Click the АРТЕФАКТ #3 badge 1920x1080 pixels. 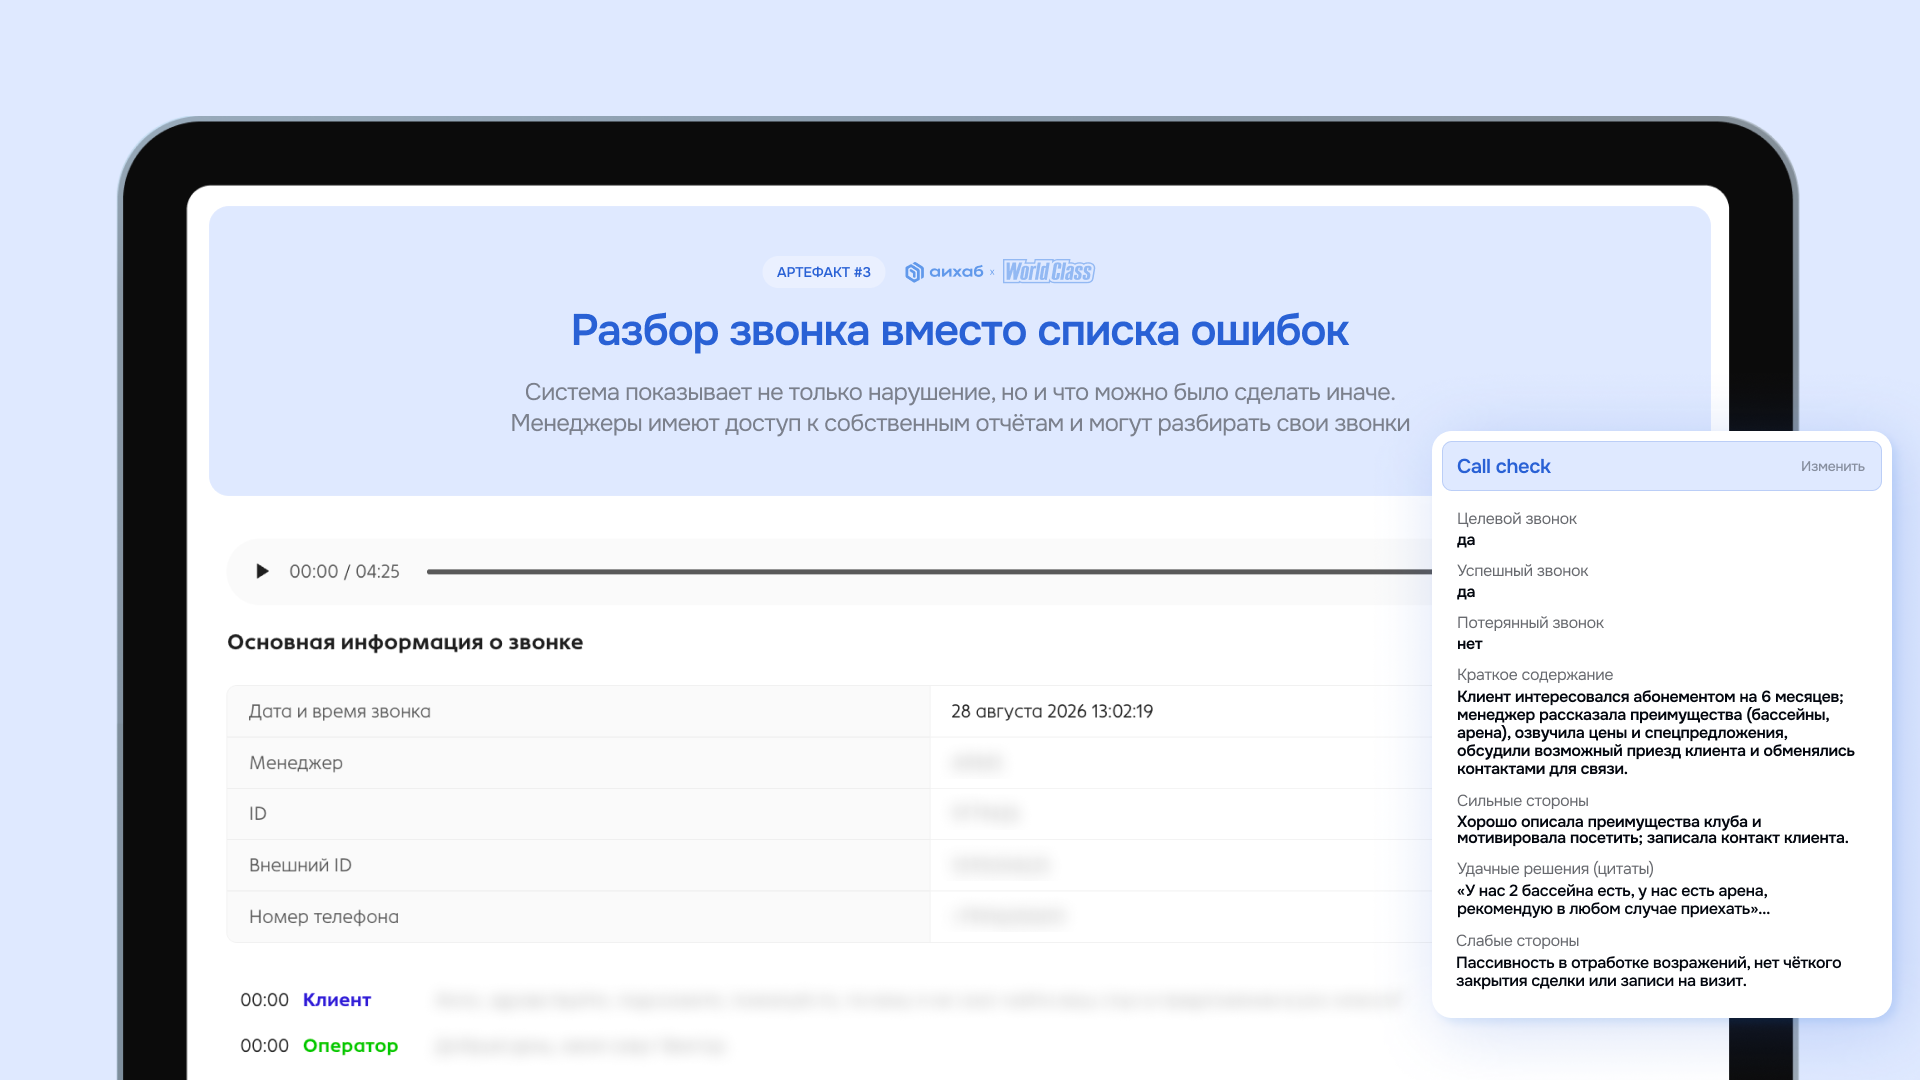pyautogui.click(x=823, y=272)
